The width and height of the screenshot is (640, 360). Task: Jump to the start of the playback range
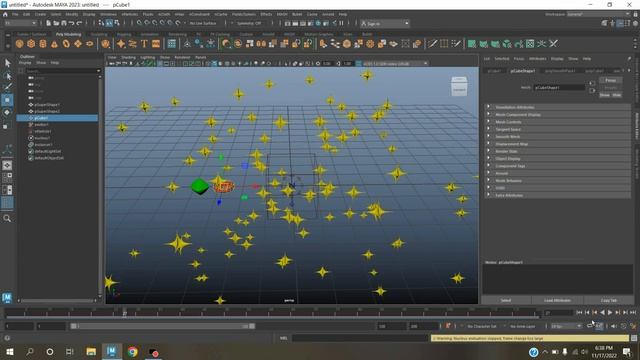pos(579,313)
